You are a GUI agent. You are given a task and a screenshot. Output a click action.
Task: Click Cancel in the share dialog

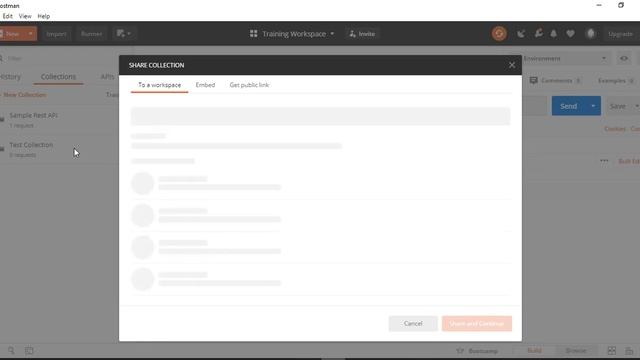click(x=413, y=323)
